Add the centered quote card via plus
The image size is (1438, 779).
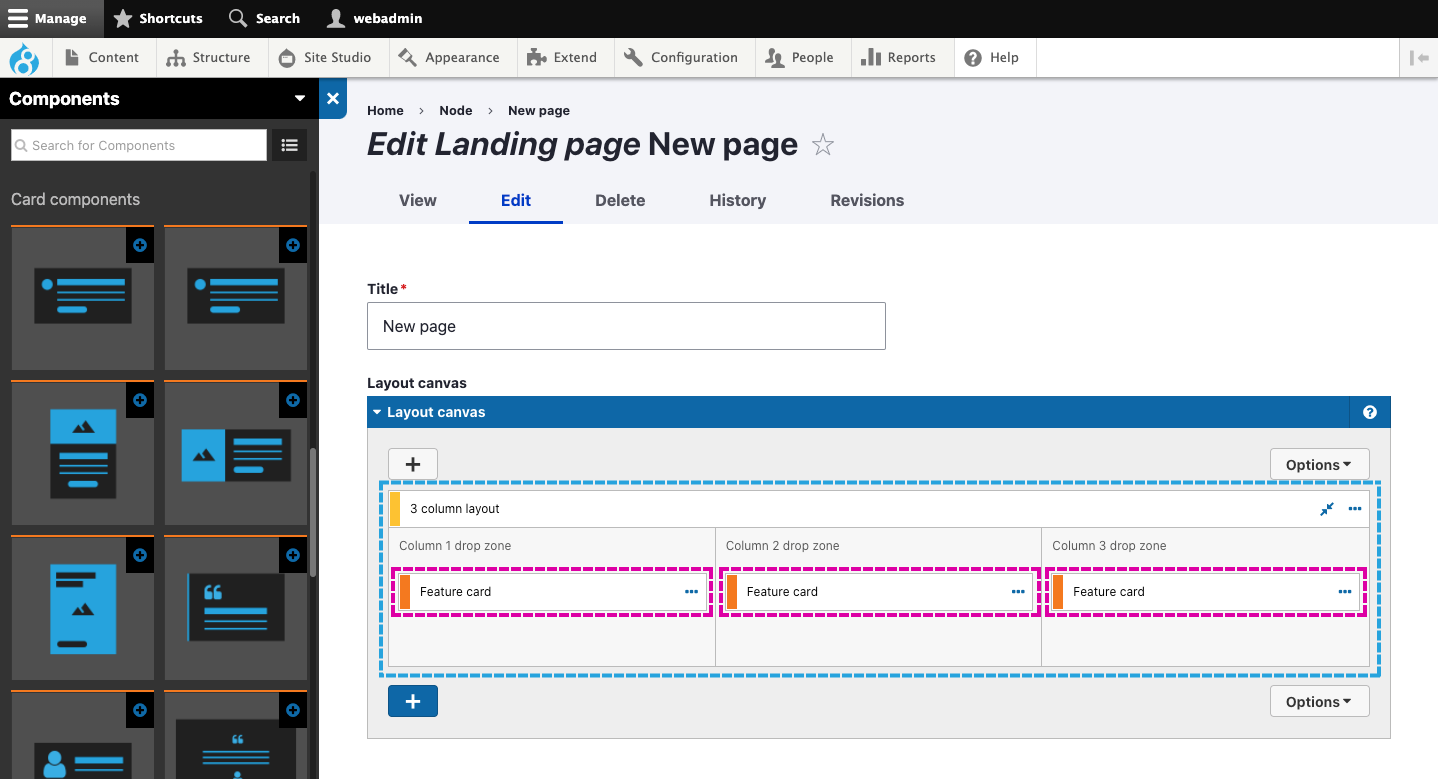pyautogui.click(x=293, y=710)
